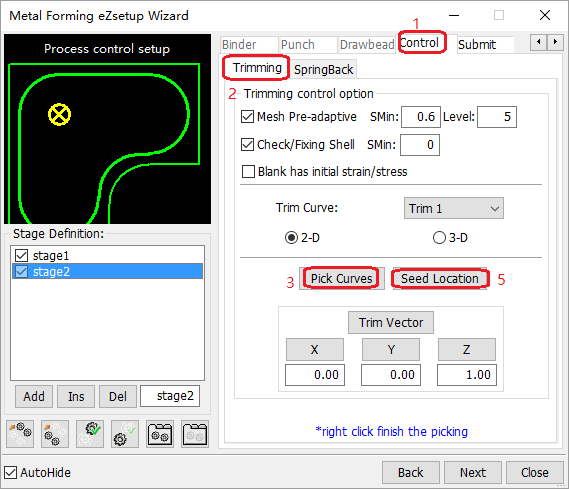Image resolution: width=569 pixels, height=489 pixels.
Task: Edit the Level value field
Action: [x=497, y=117]
